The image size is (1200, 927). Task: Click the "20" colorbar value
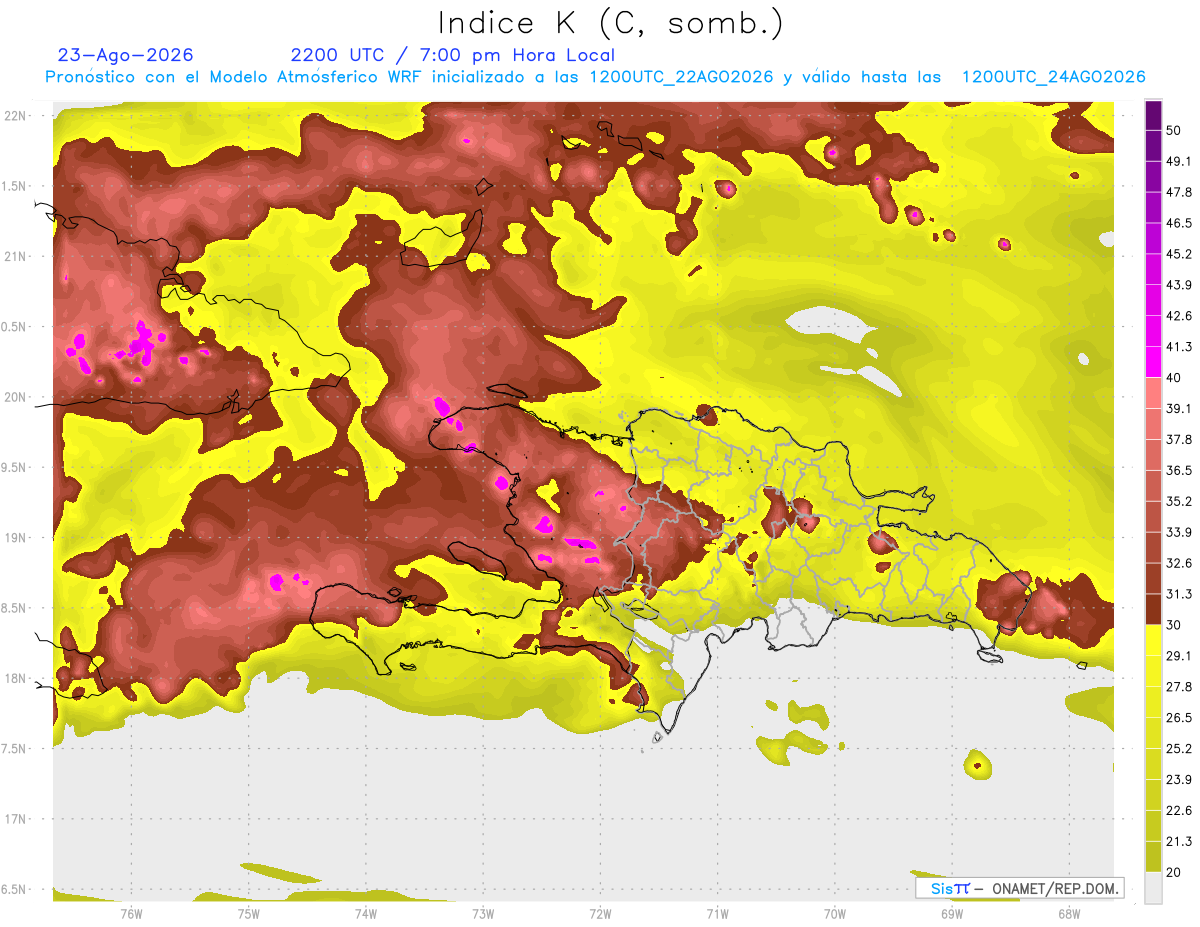point(1174,873)
